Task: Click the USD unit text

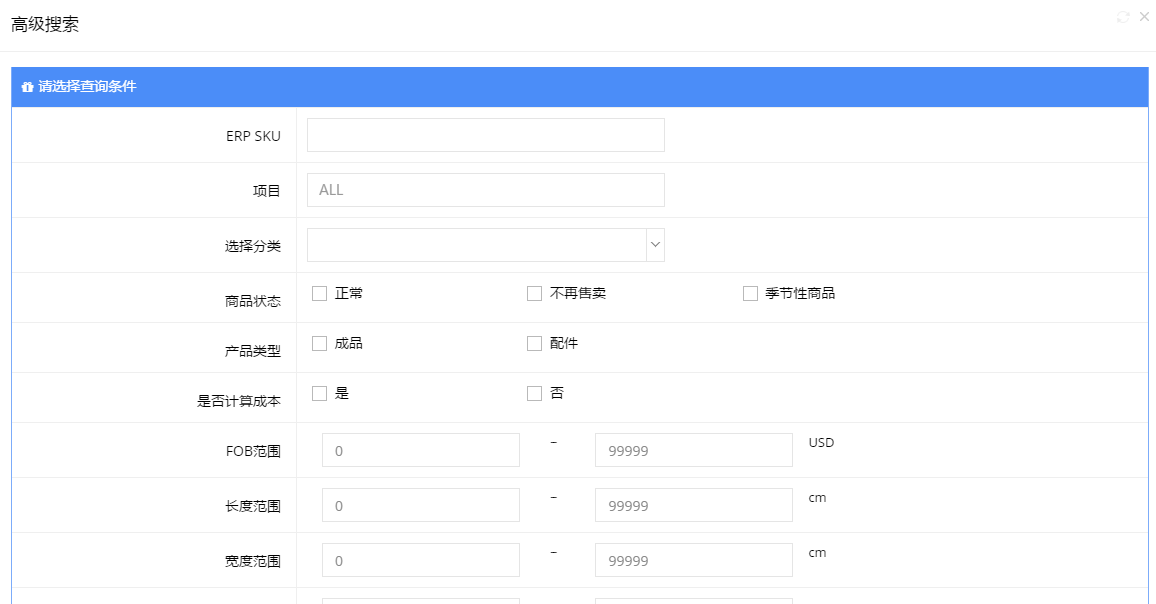Action: pos(821,442)
